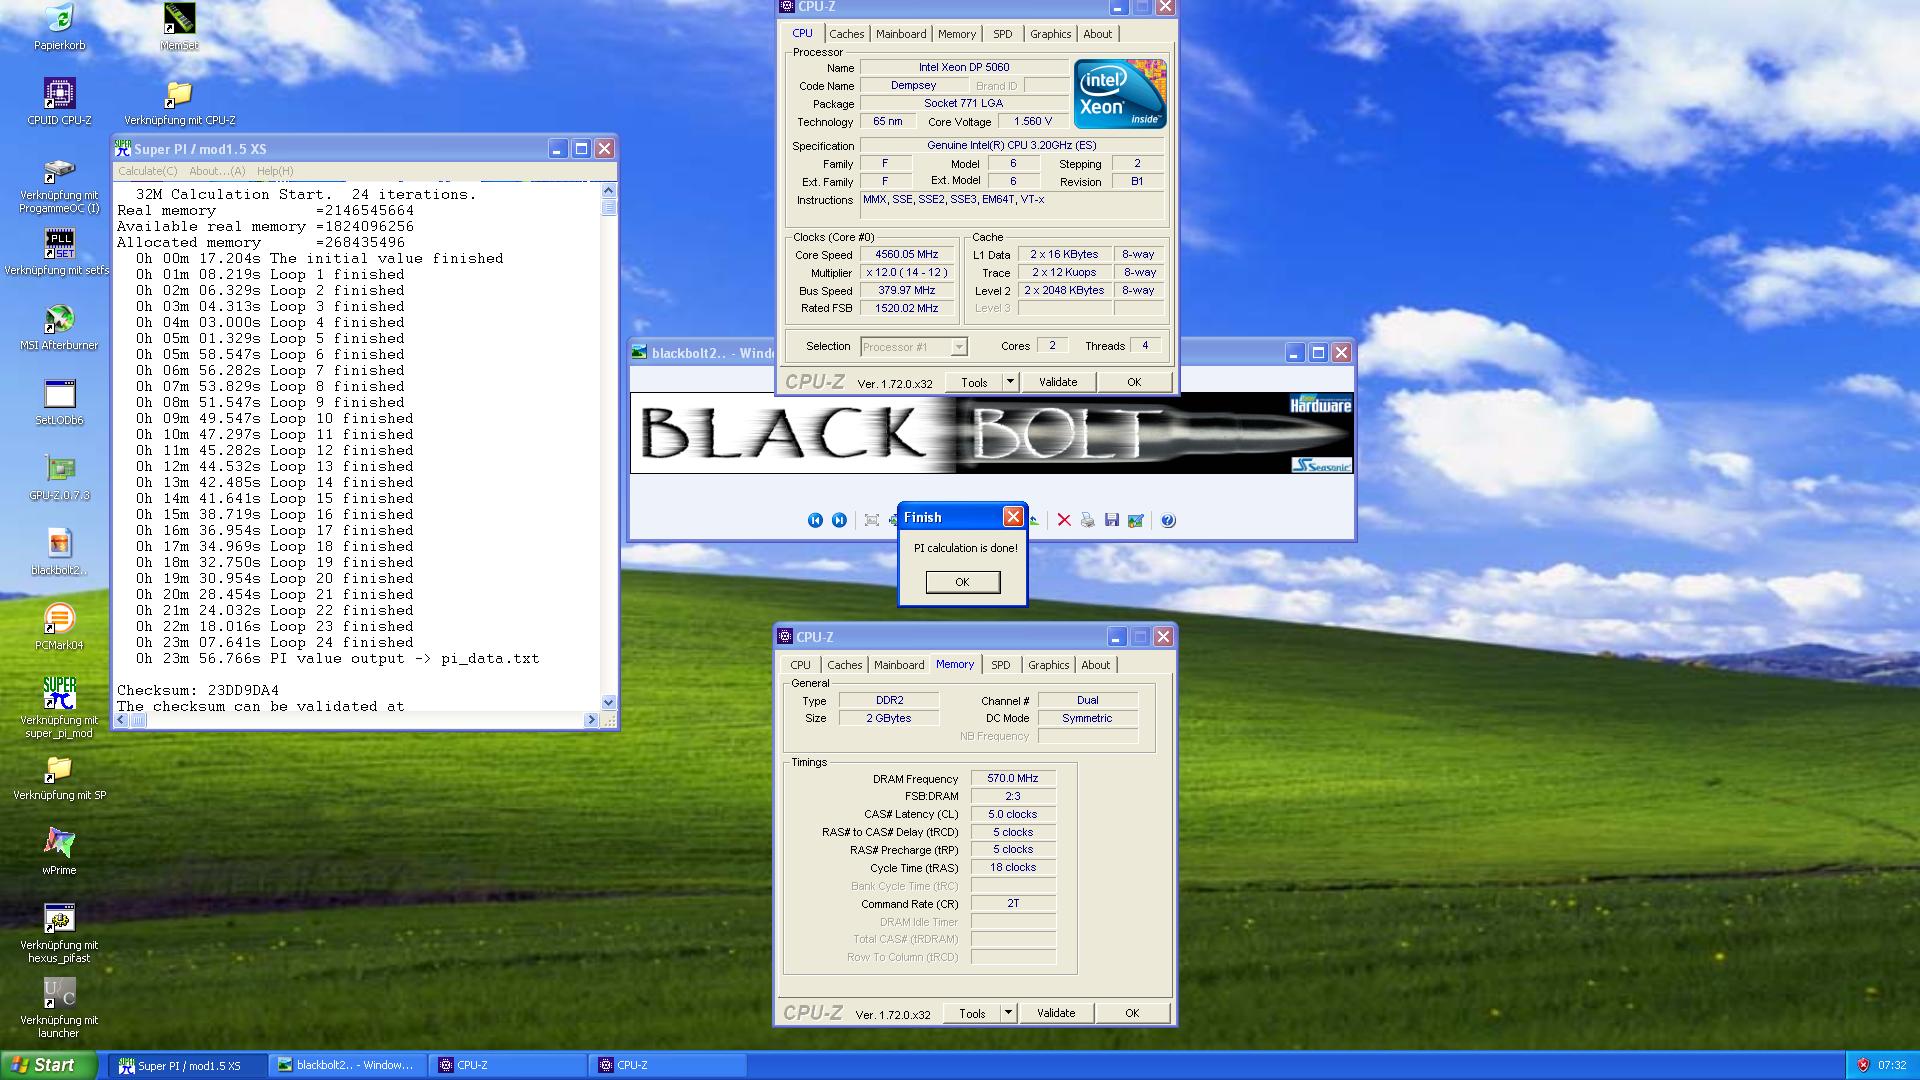Image resolution: width=1920 pixels, height=1080 pixels.
Task: Open the Verknüpfung mit ProgammeOC shortcut
Action: click(59, 186)
